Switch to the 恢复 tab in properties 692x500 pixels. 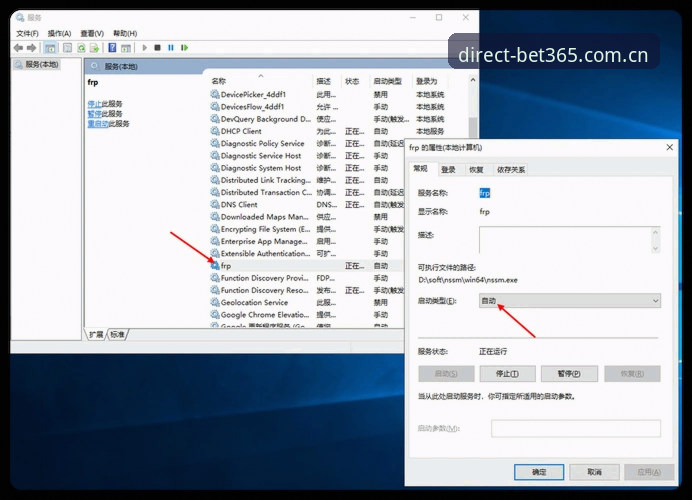(x=476, y=169)
